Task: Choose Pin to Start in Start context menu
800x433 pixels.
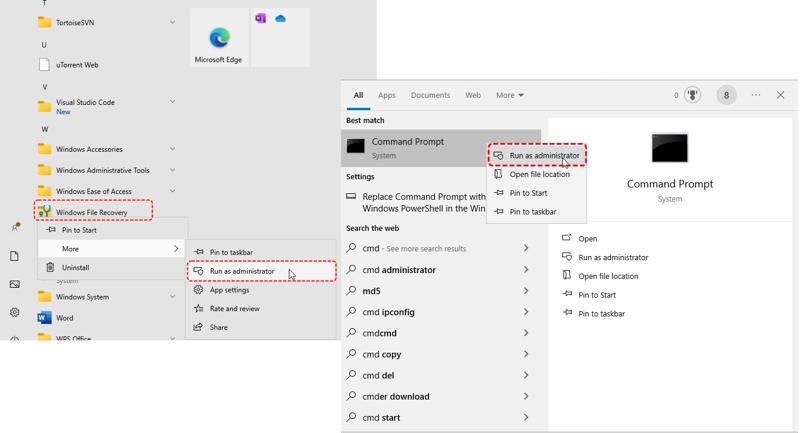Action: point(113,230)
